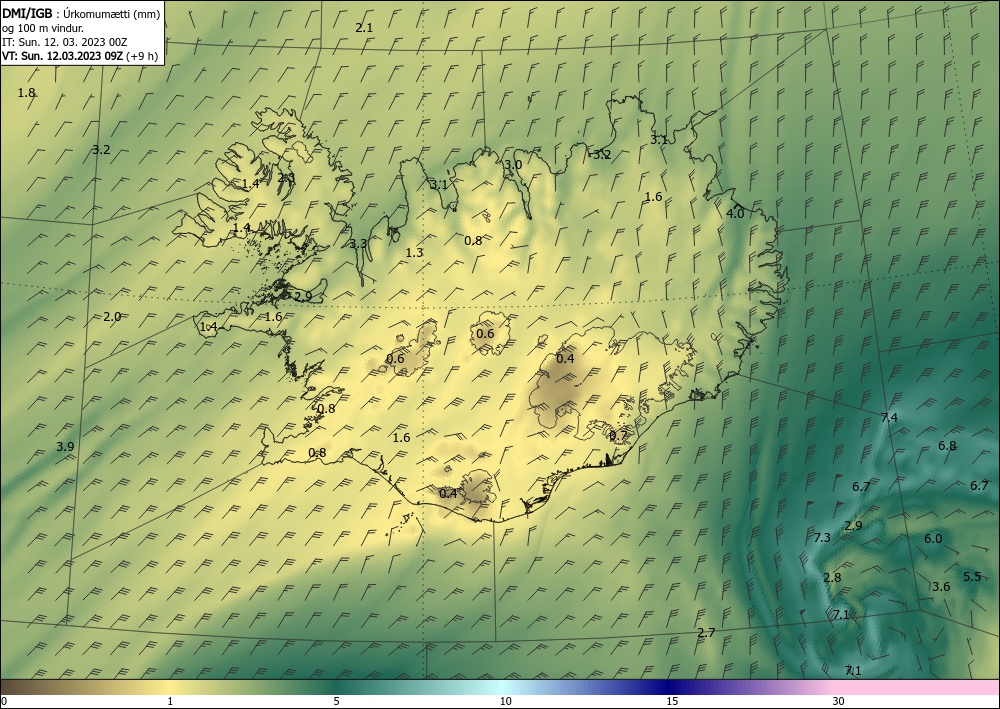
Task: Click the 2.3 value in the Westfjords
Action: pos(286,178)
